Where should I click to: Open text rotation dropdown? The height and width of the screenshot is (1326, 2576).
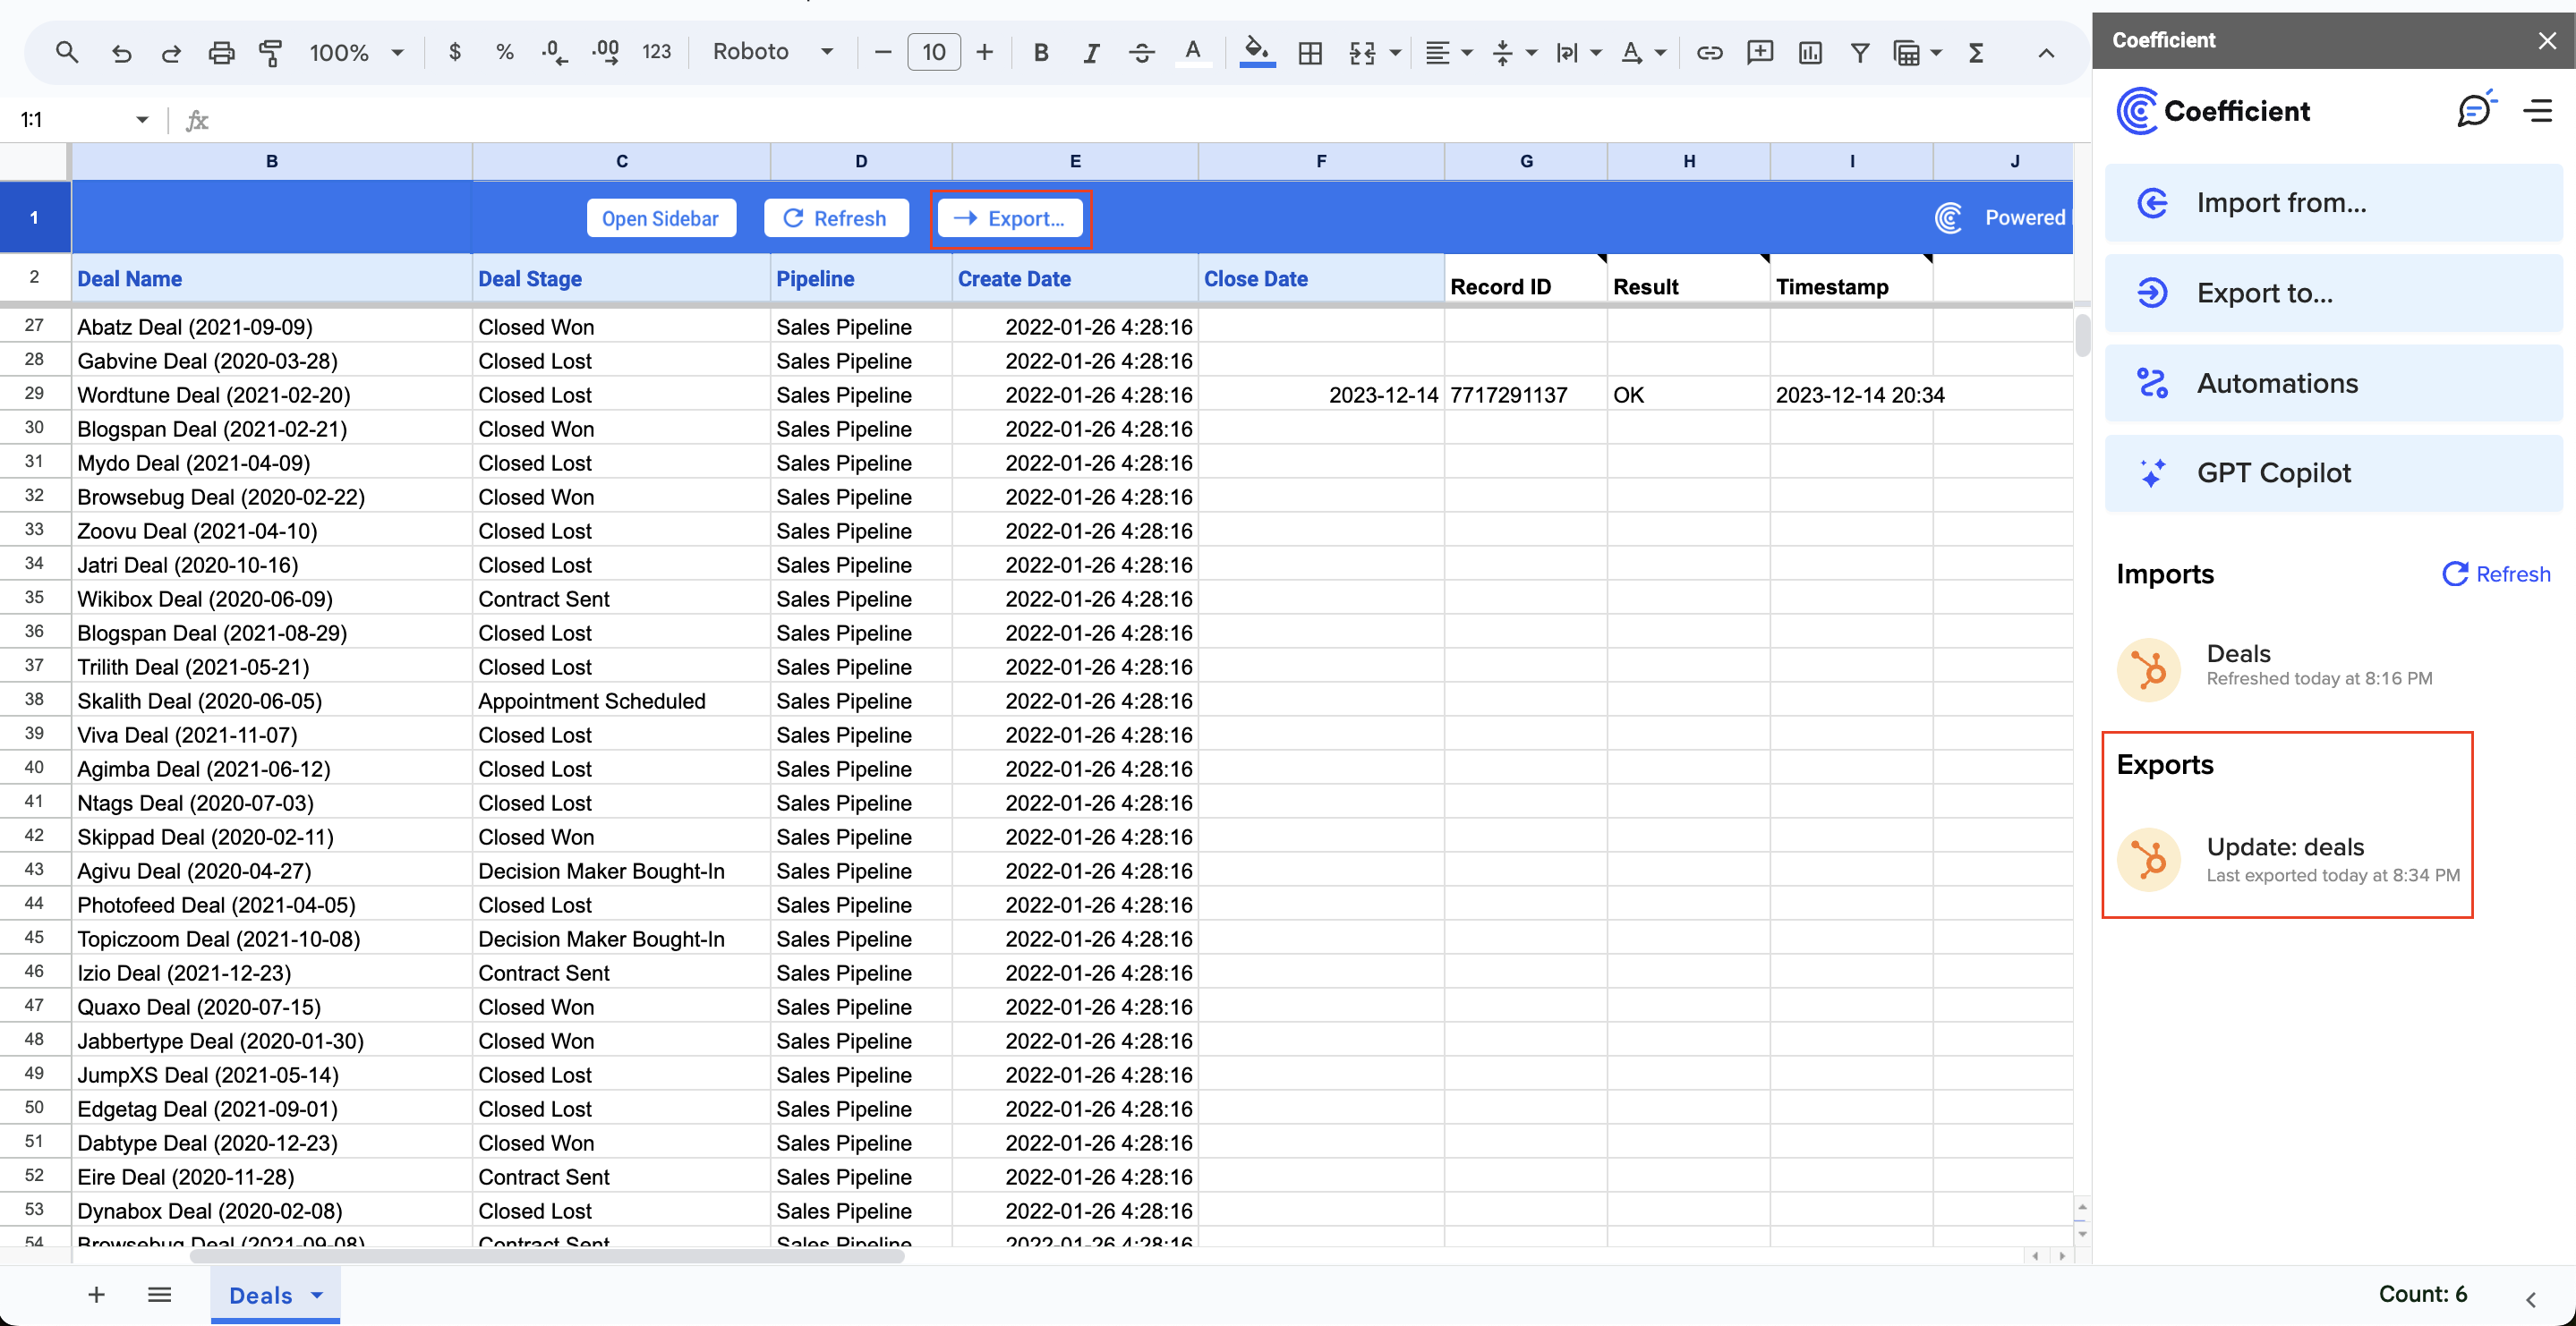pos(1643,52)
